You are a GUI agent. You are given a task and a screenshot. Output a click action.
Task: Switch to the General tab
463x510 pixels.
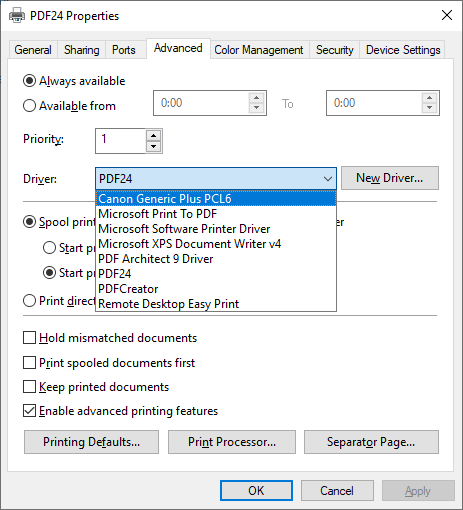tap(33, 50)
